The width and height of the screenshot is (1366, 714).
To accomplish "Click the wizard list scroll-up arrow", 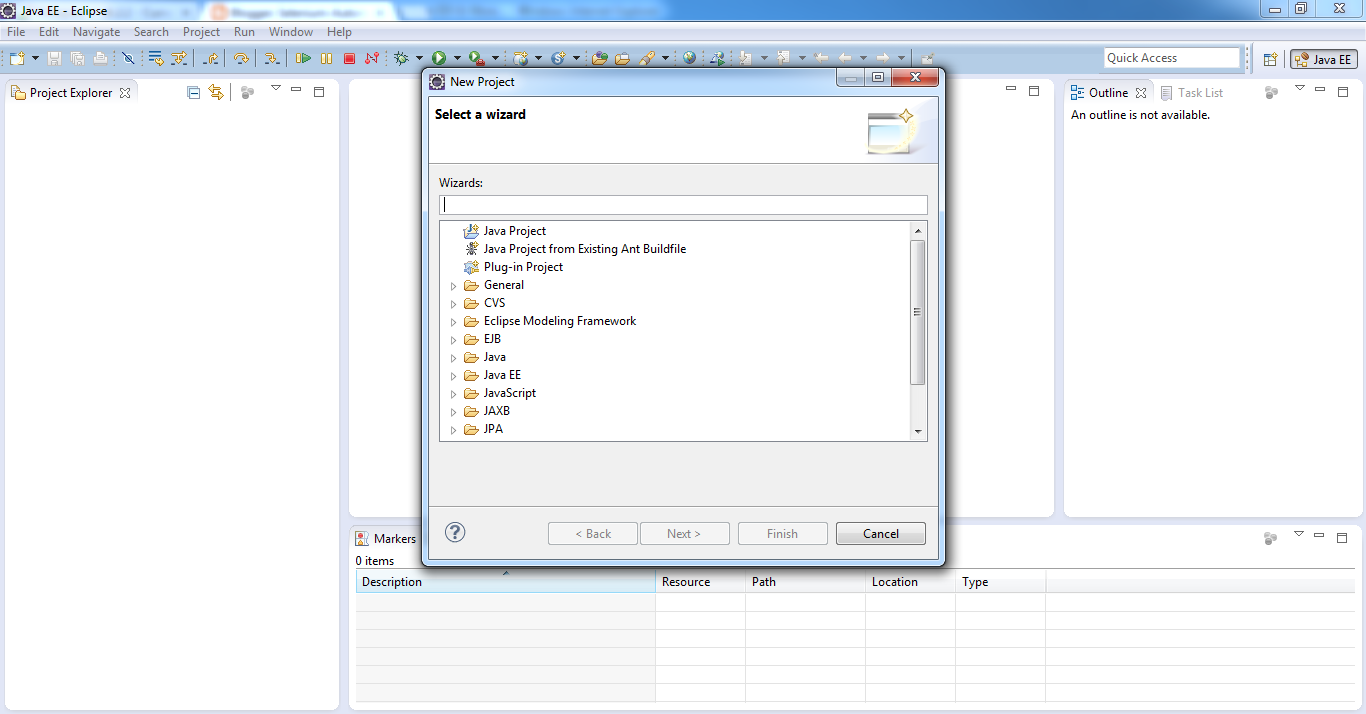I will pos(918,230).
